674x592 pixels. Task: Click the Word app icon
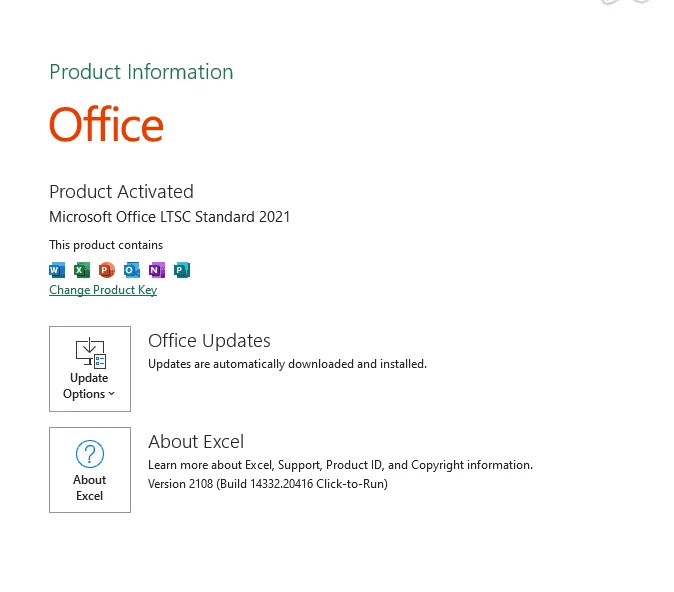pyautogui.click(x=57, y=270)
